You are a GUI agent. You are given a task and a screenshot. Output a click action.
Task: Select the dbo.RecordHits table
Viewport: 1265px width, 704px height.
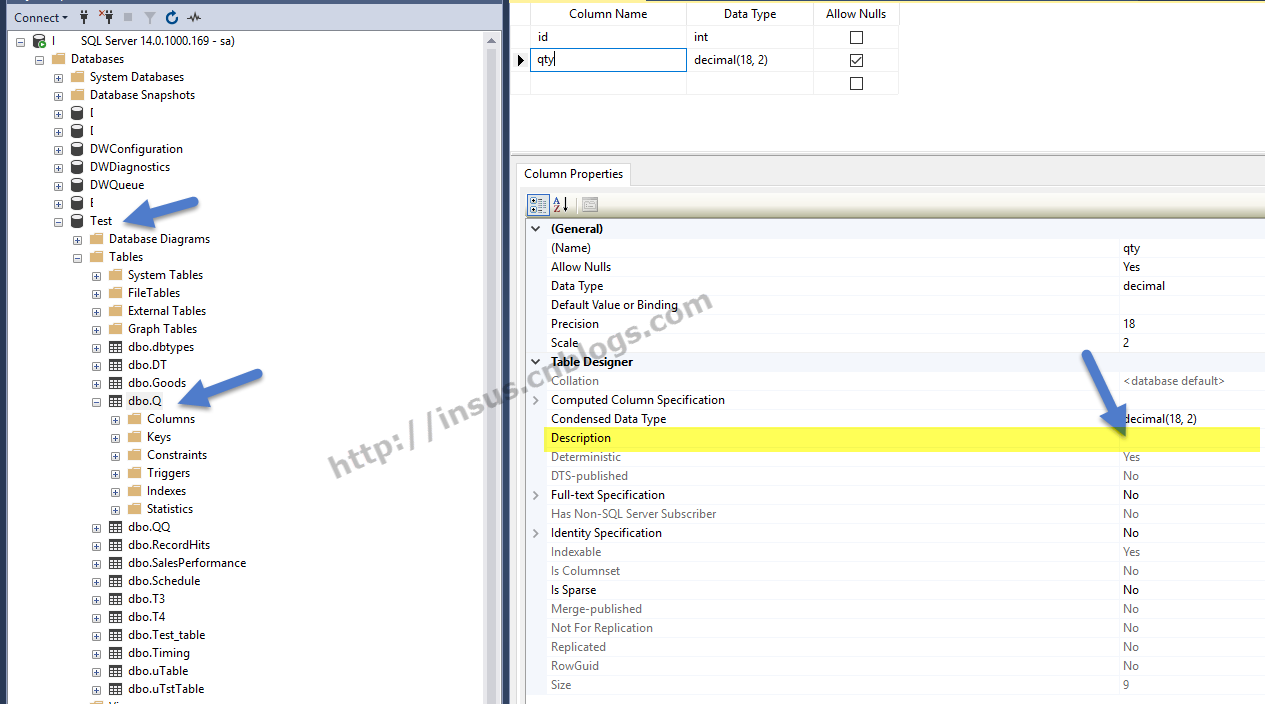pyautogui.click(x=168, y=545)
